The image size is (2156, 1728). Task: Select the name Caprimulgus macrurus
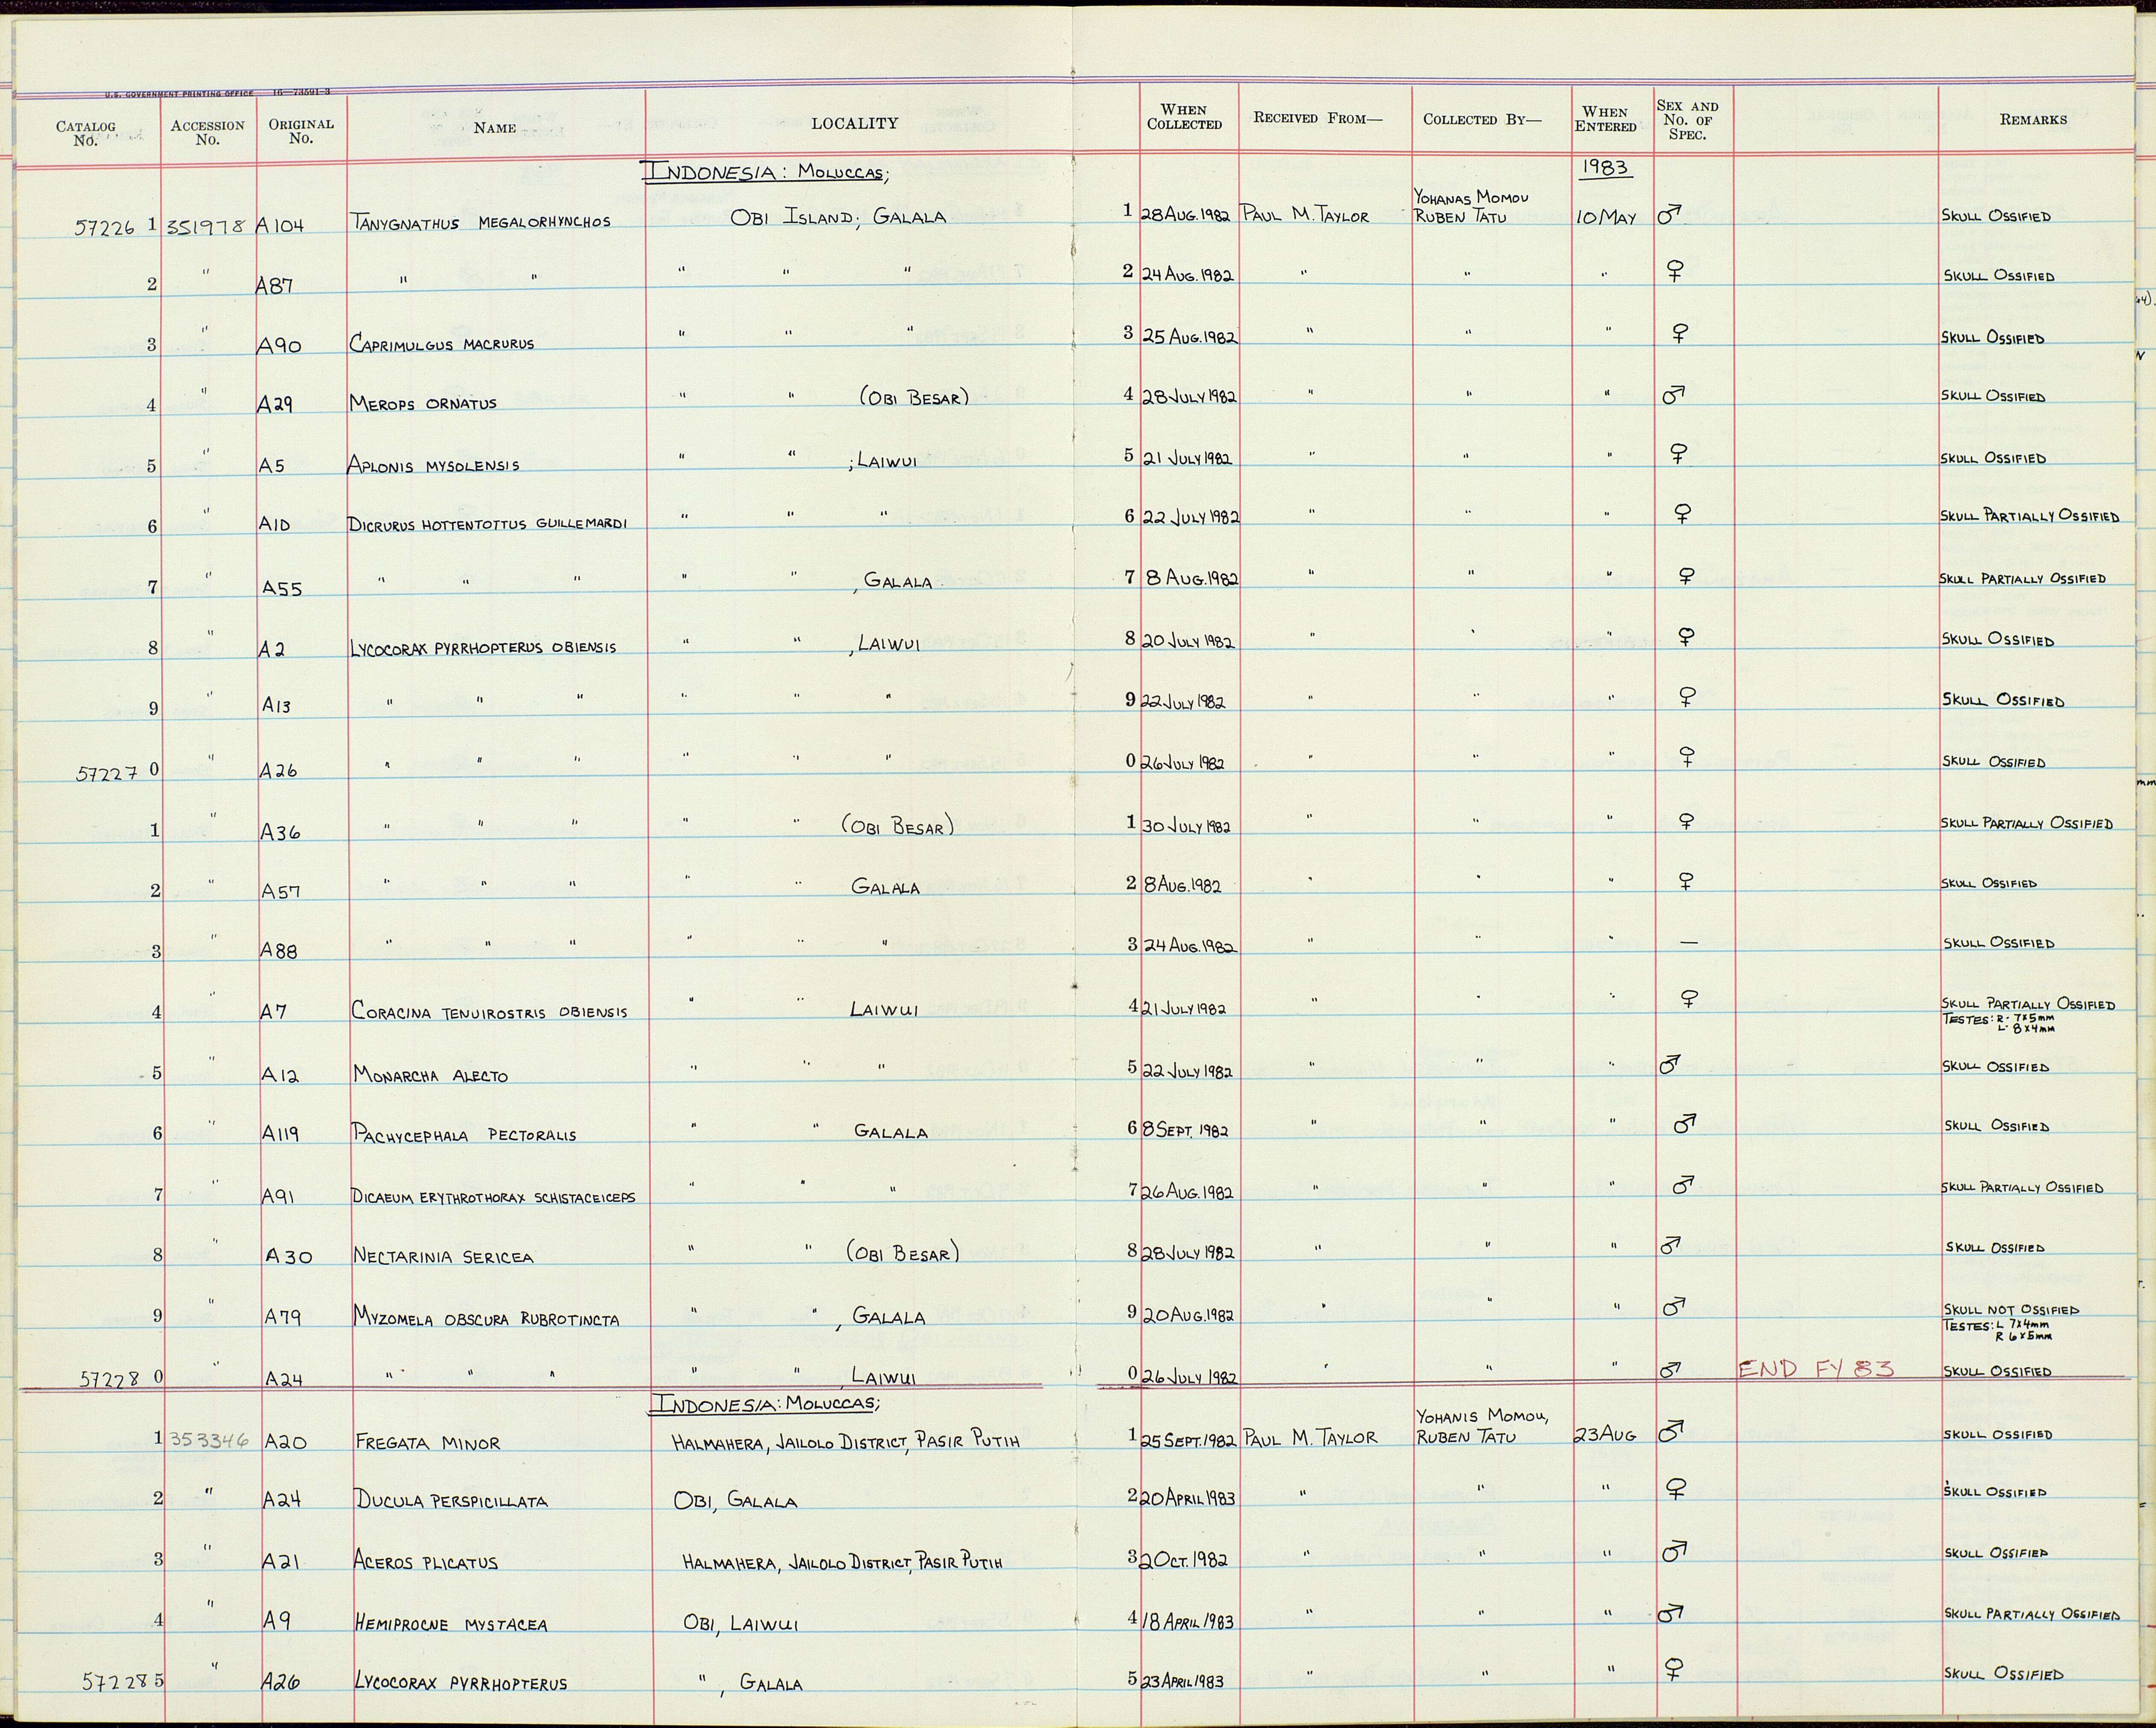441,343
